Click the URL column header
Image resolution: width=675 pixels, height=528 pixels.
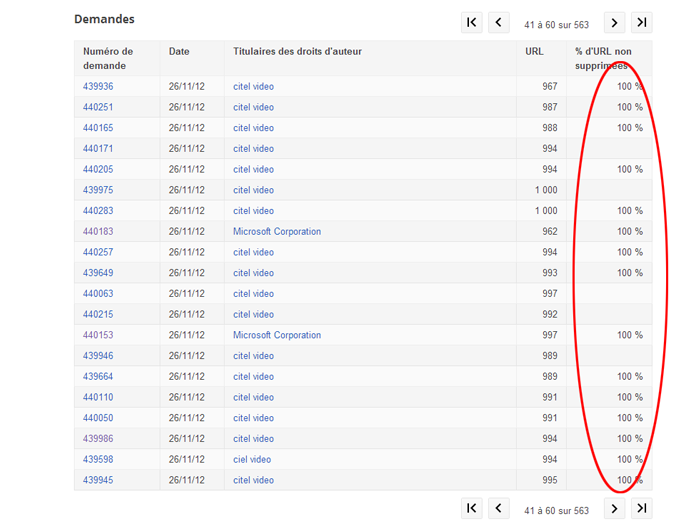[534, 52]
